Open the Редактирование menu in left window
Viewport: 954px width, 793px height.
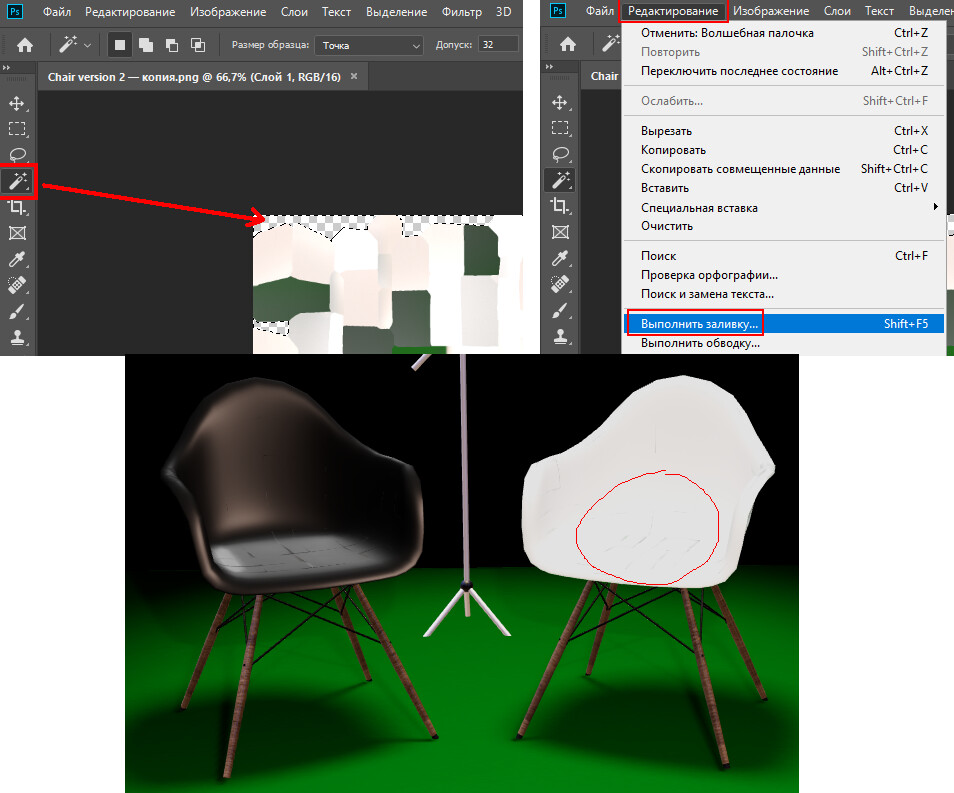pos(130,12)
